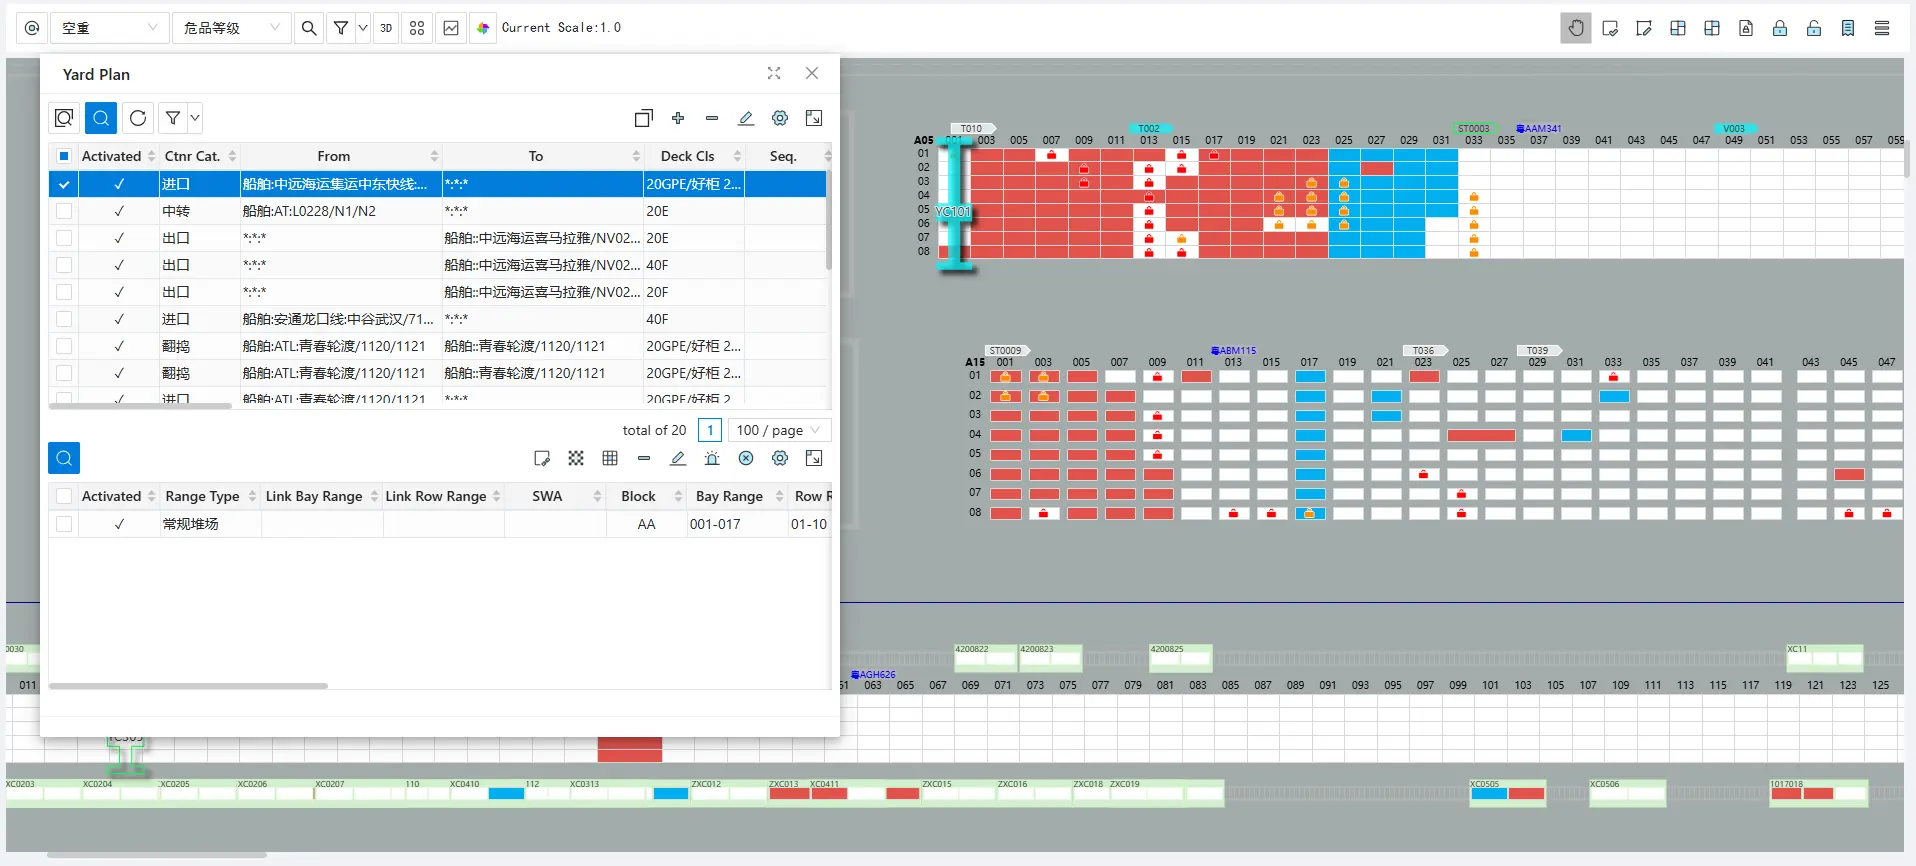
Task: Check the 常规堆场 row checkbox
Action: (64, 524)
